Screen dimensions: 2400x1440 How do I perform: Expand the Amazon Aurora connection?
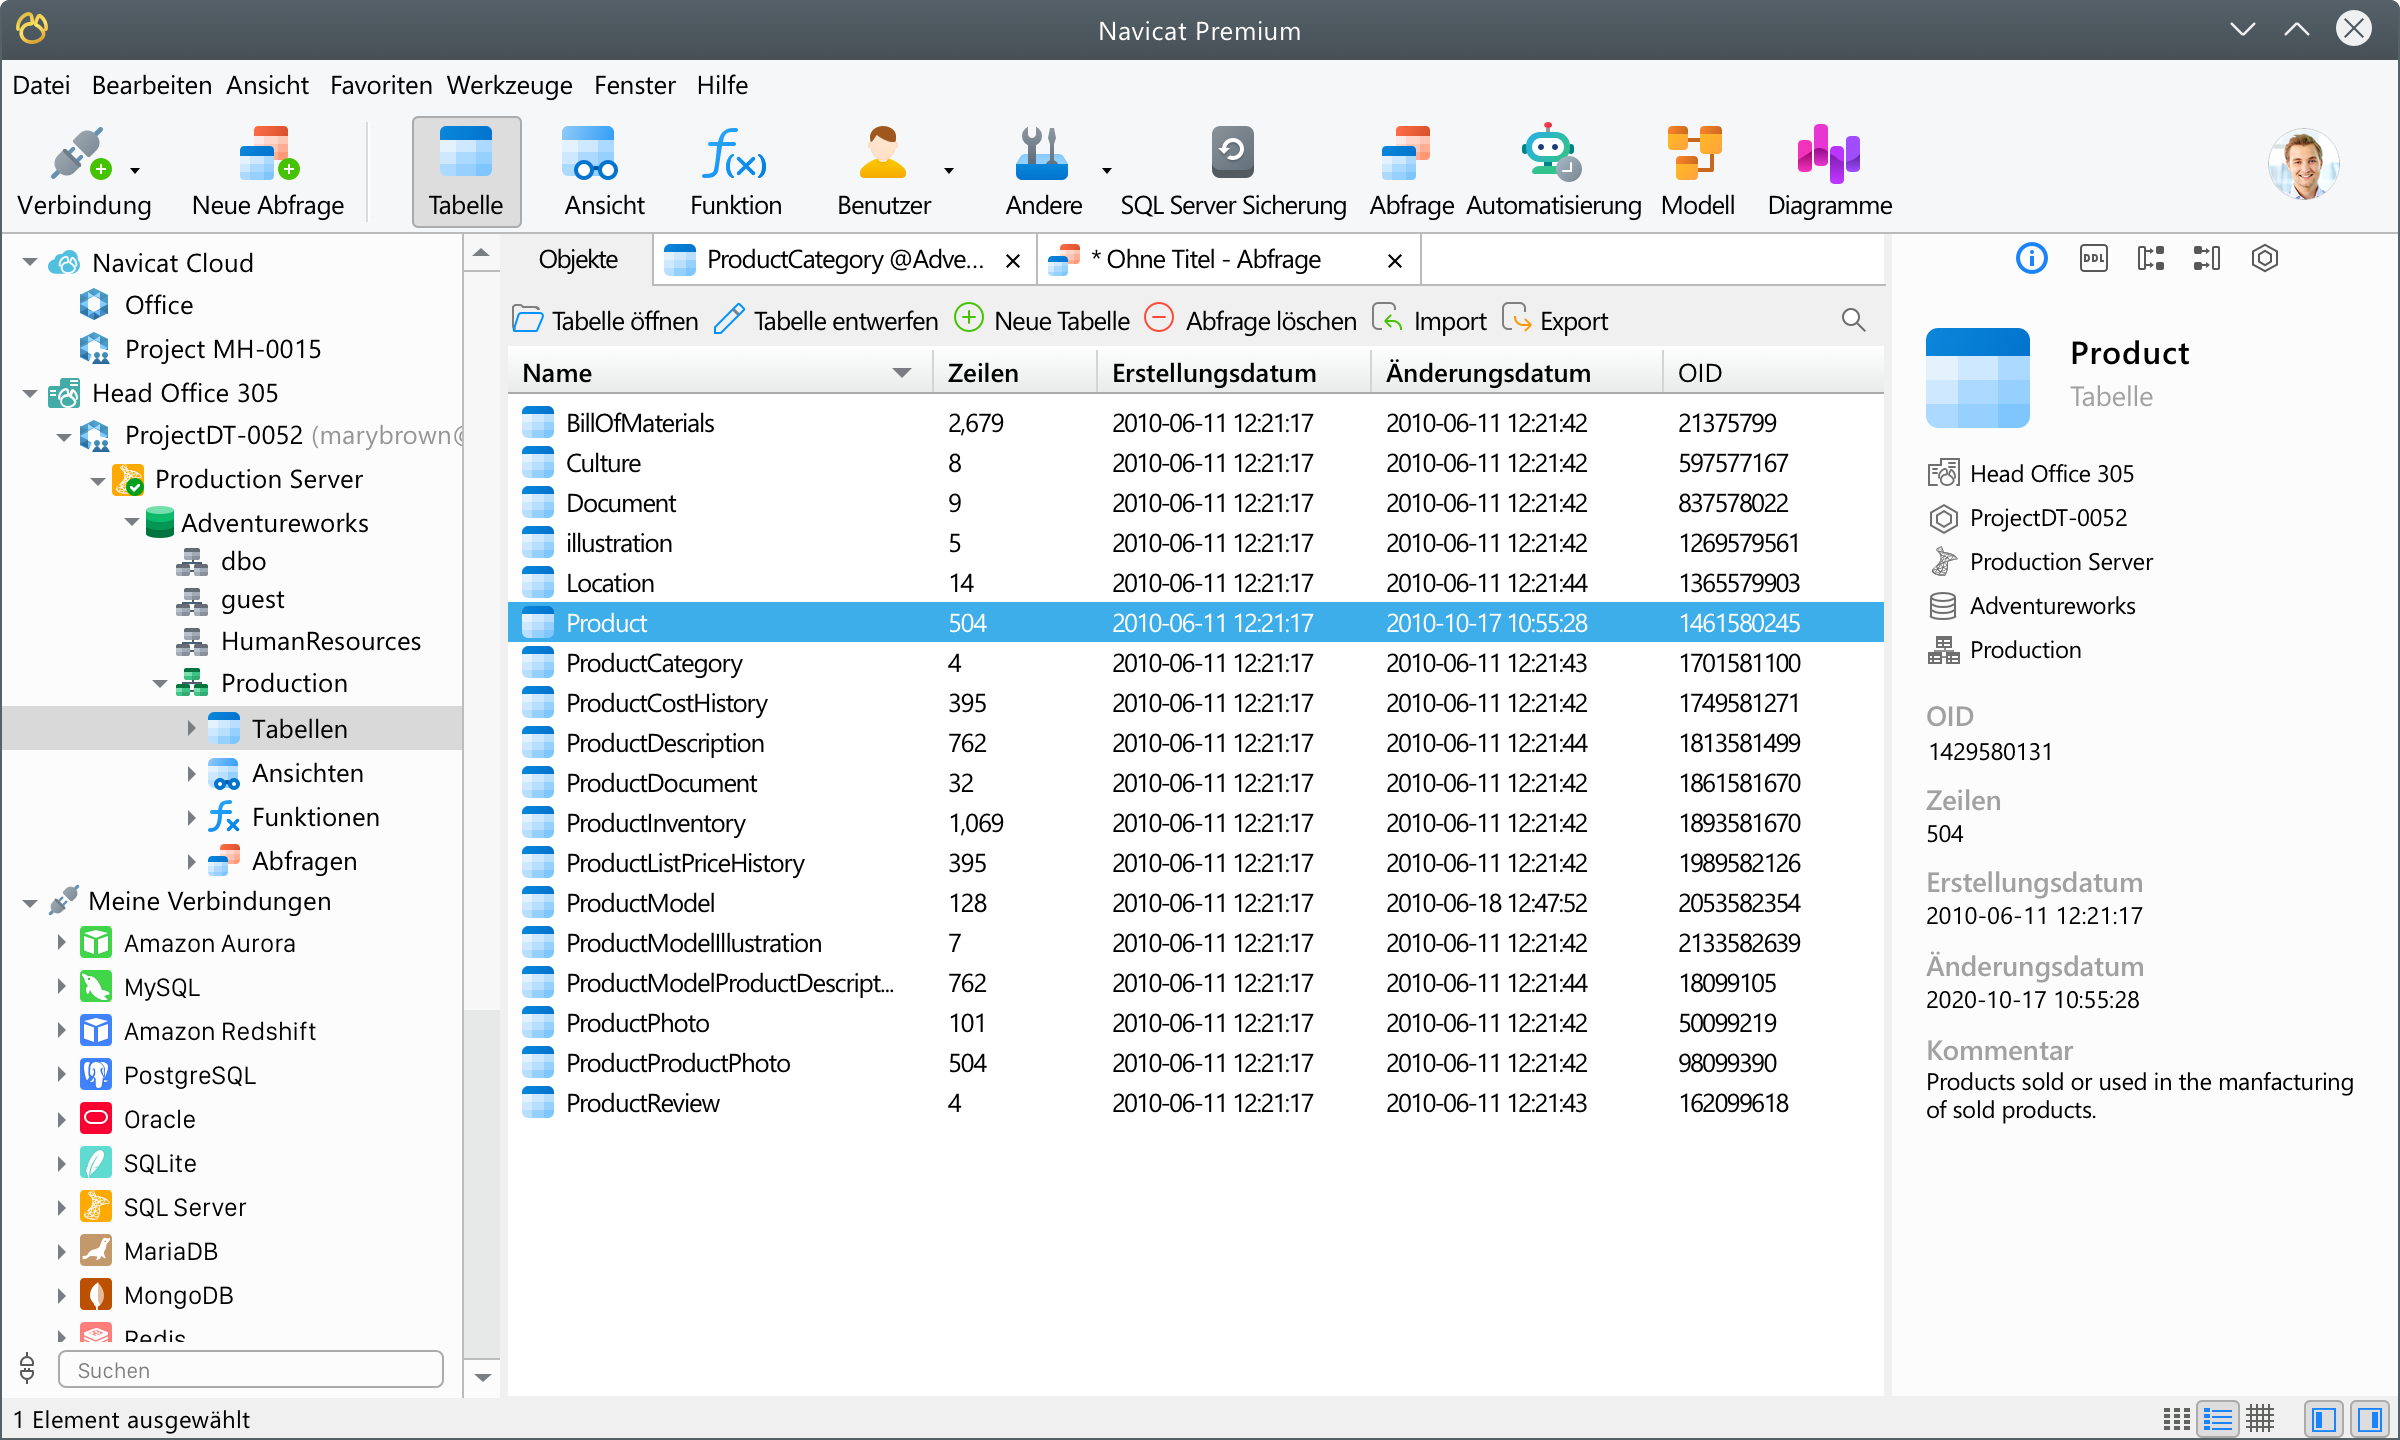(x=61, y=942)
